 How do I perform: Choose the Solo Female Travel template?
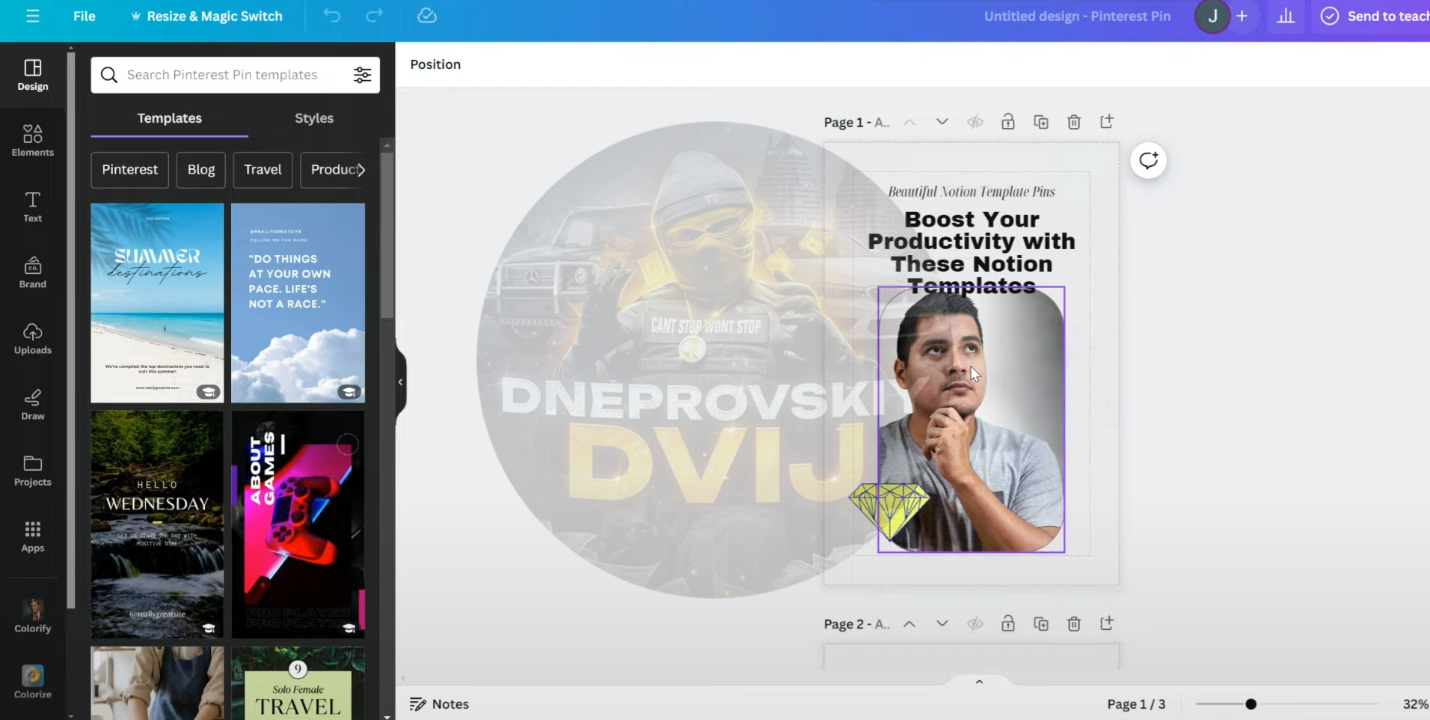[298, 682]
